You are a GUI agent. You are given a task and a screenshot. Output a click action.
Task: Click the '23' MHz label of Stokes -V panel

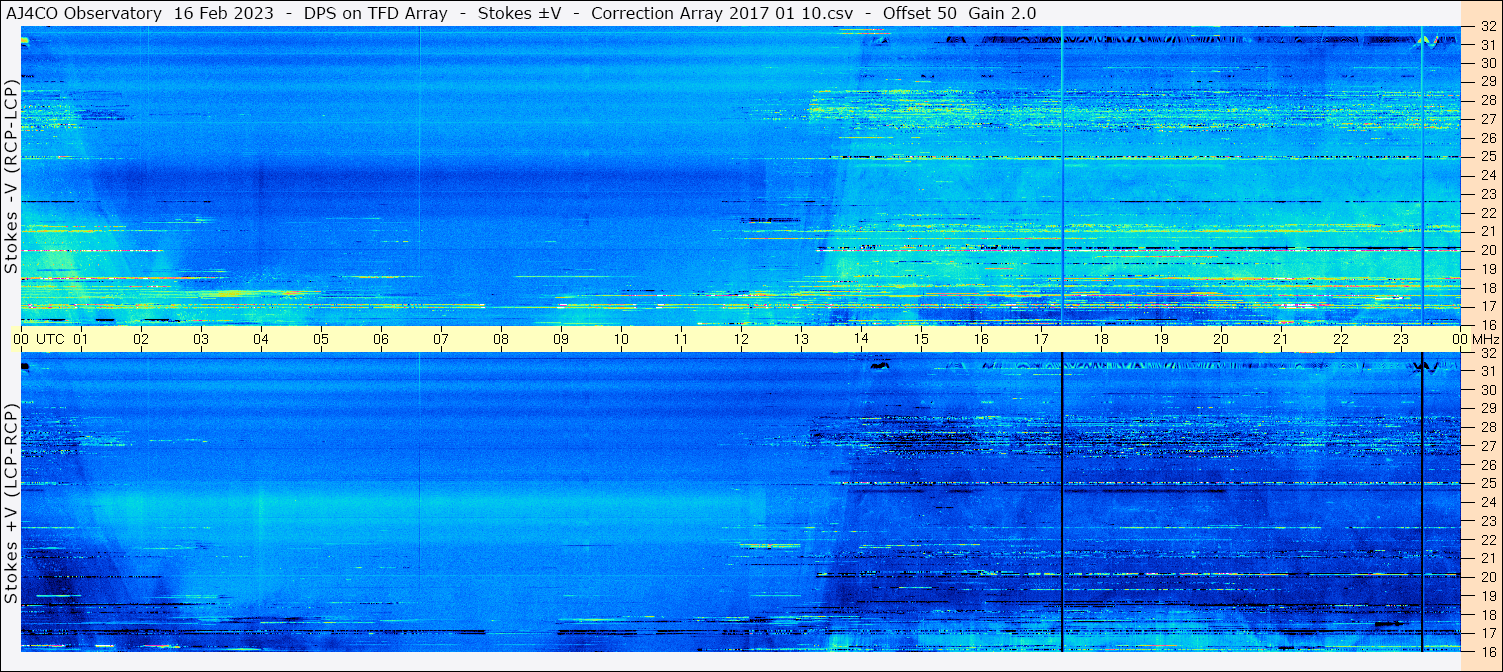pyautogui.click(x=1488, y=194)
